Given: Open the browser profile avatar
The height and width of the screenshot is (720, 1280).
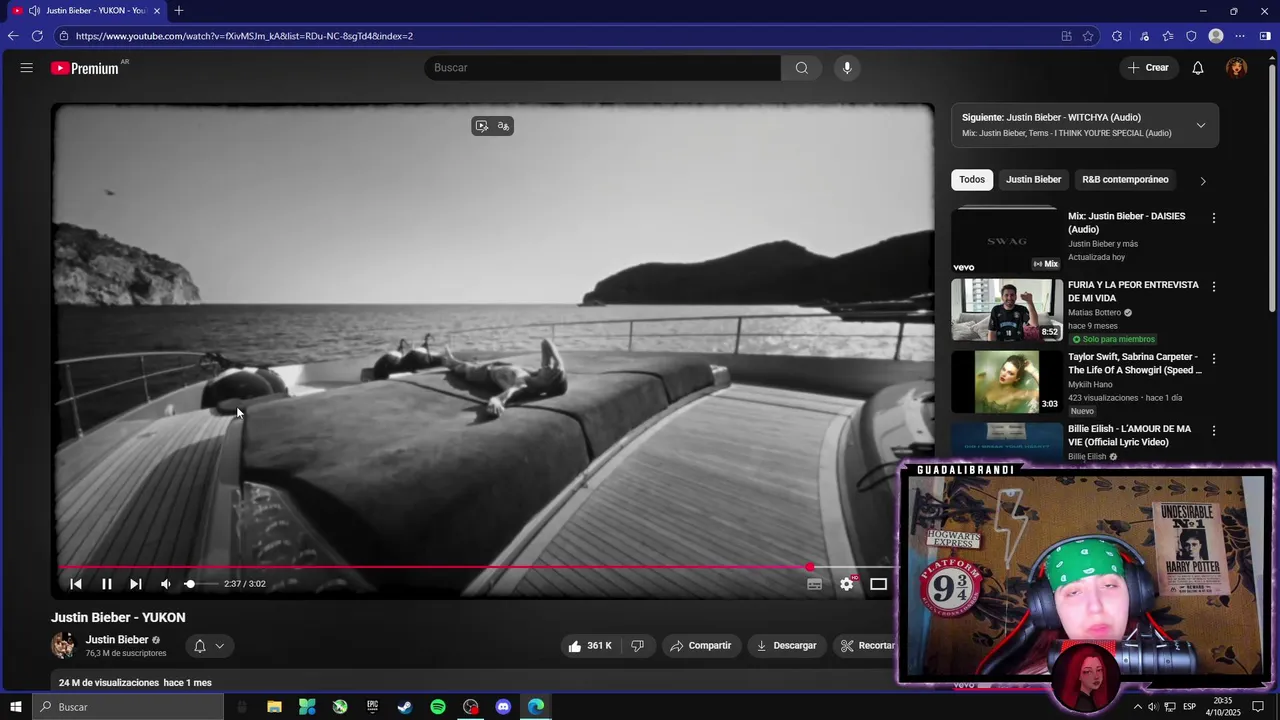Looking at the screenshot, I should coord(1216,36).
